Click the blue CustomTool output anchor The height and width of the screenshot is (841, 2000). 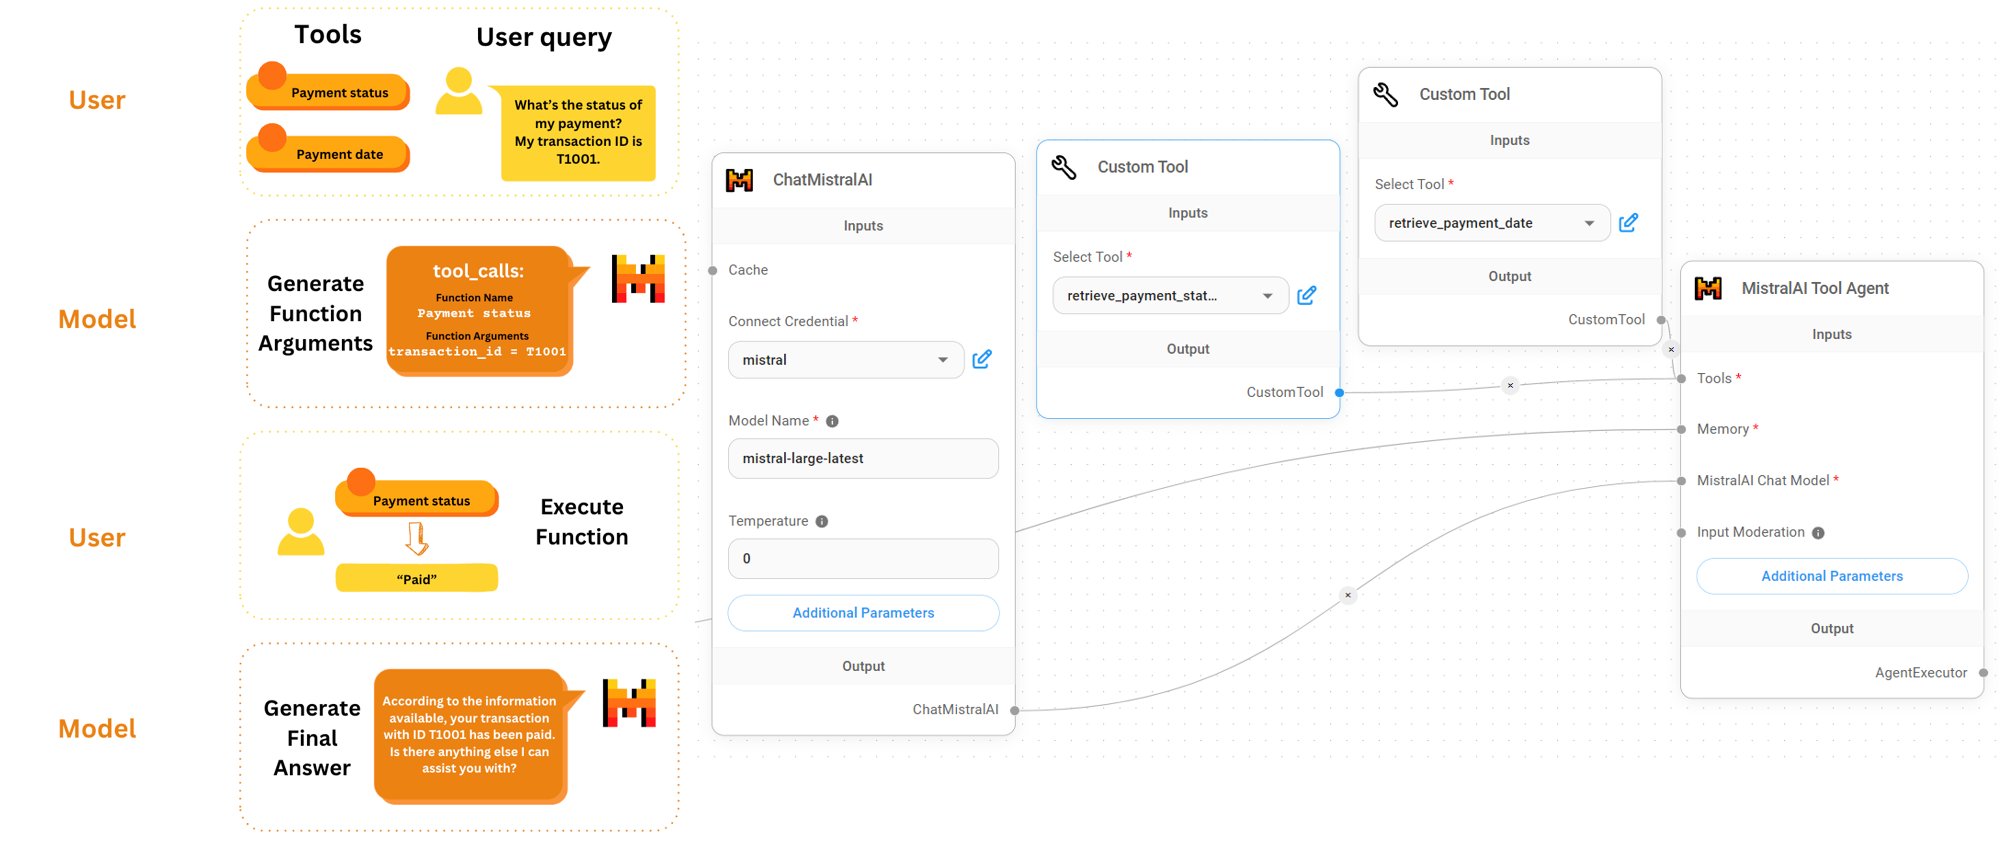point(1339,393)
